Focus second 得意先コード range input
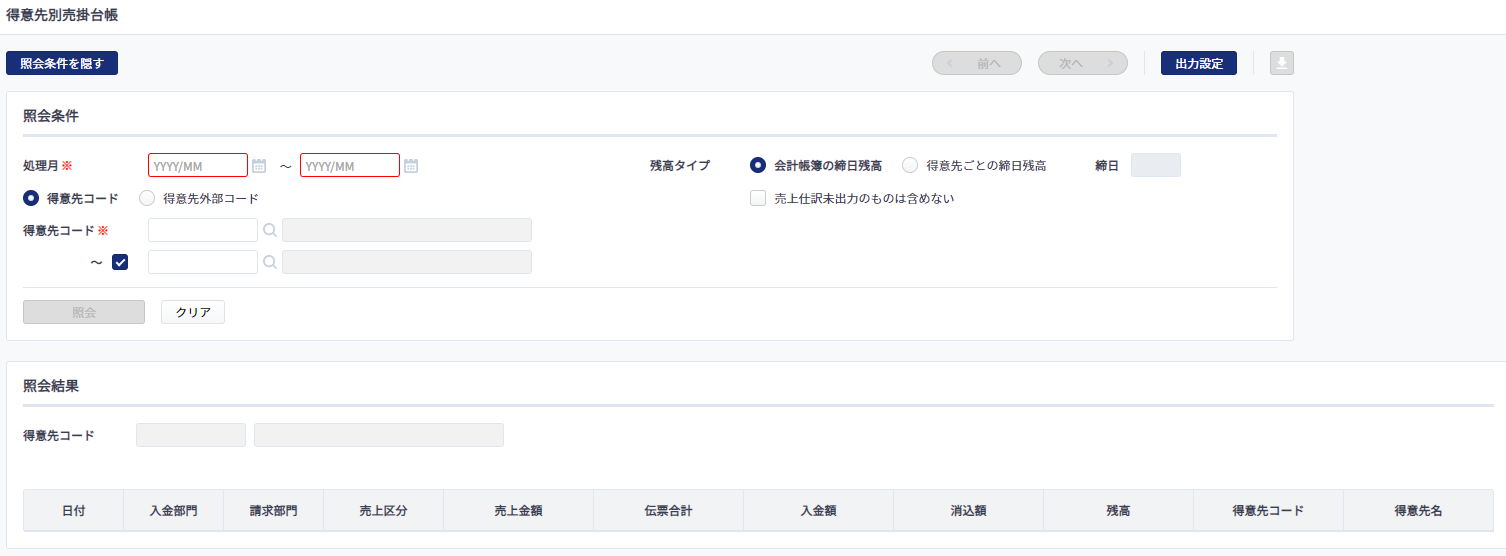The height and width of the screenshot is (556, 1506). (x=203, y=262)
